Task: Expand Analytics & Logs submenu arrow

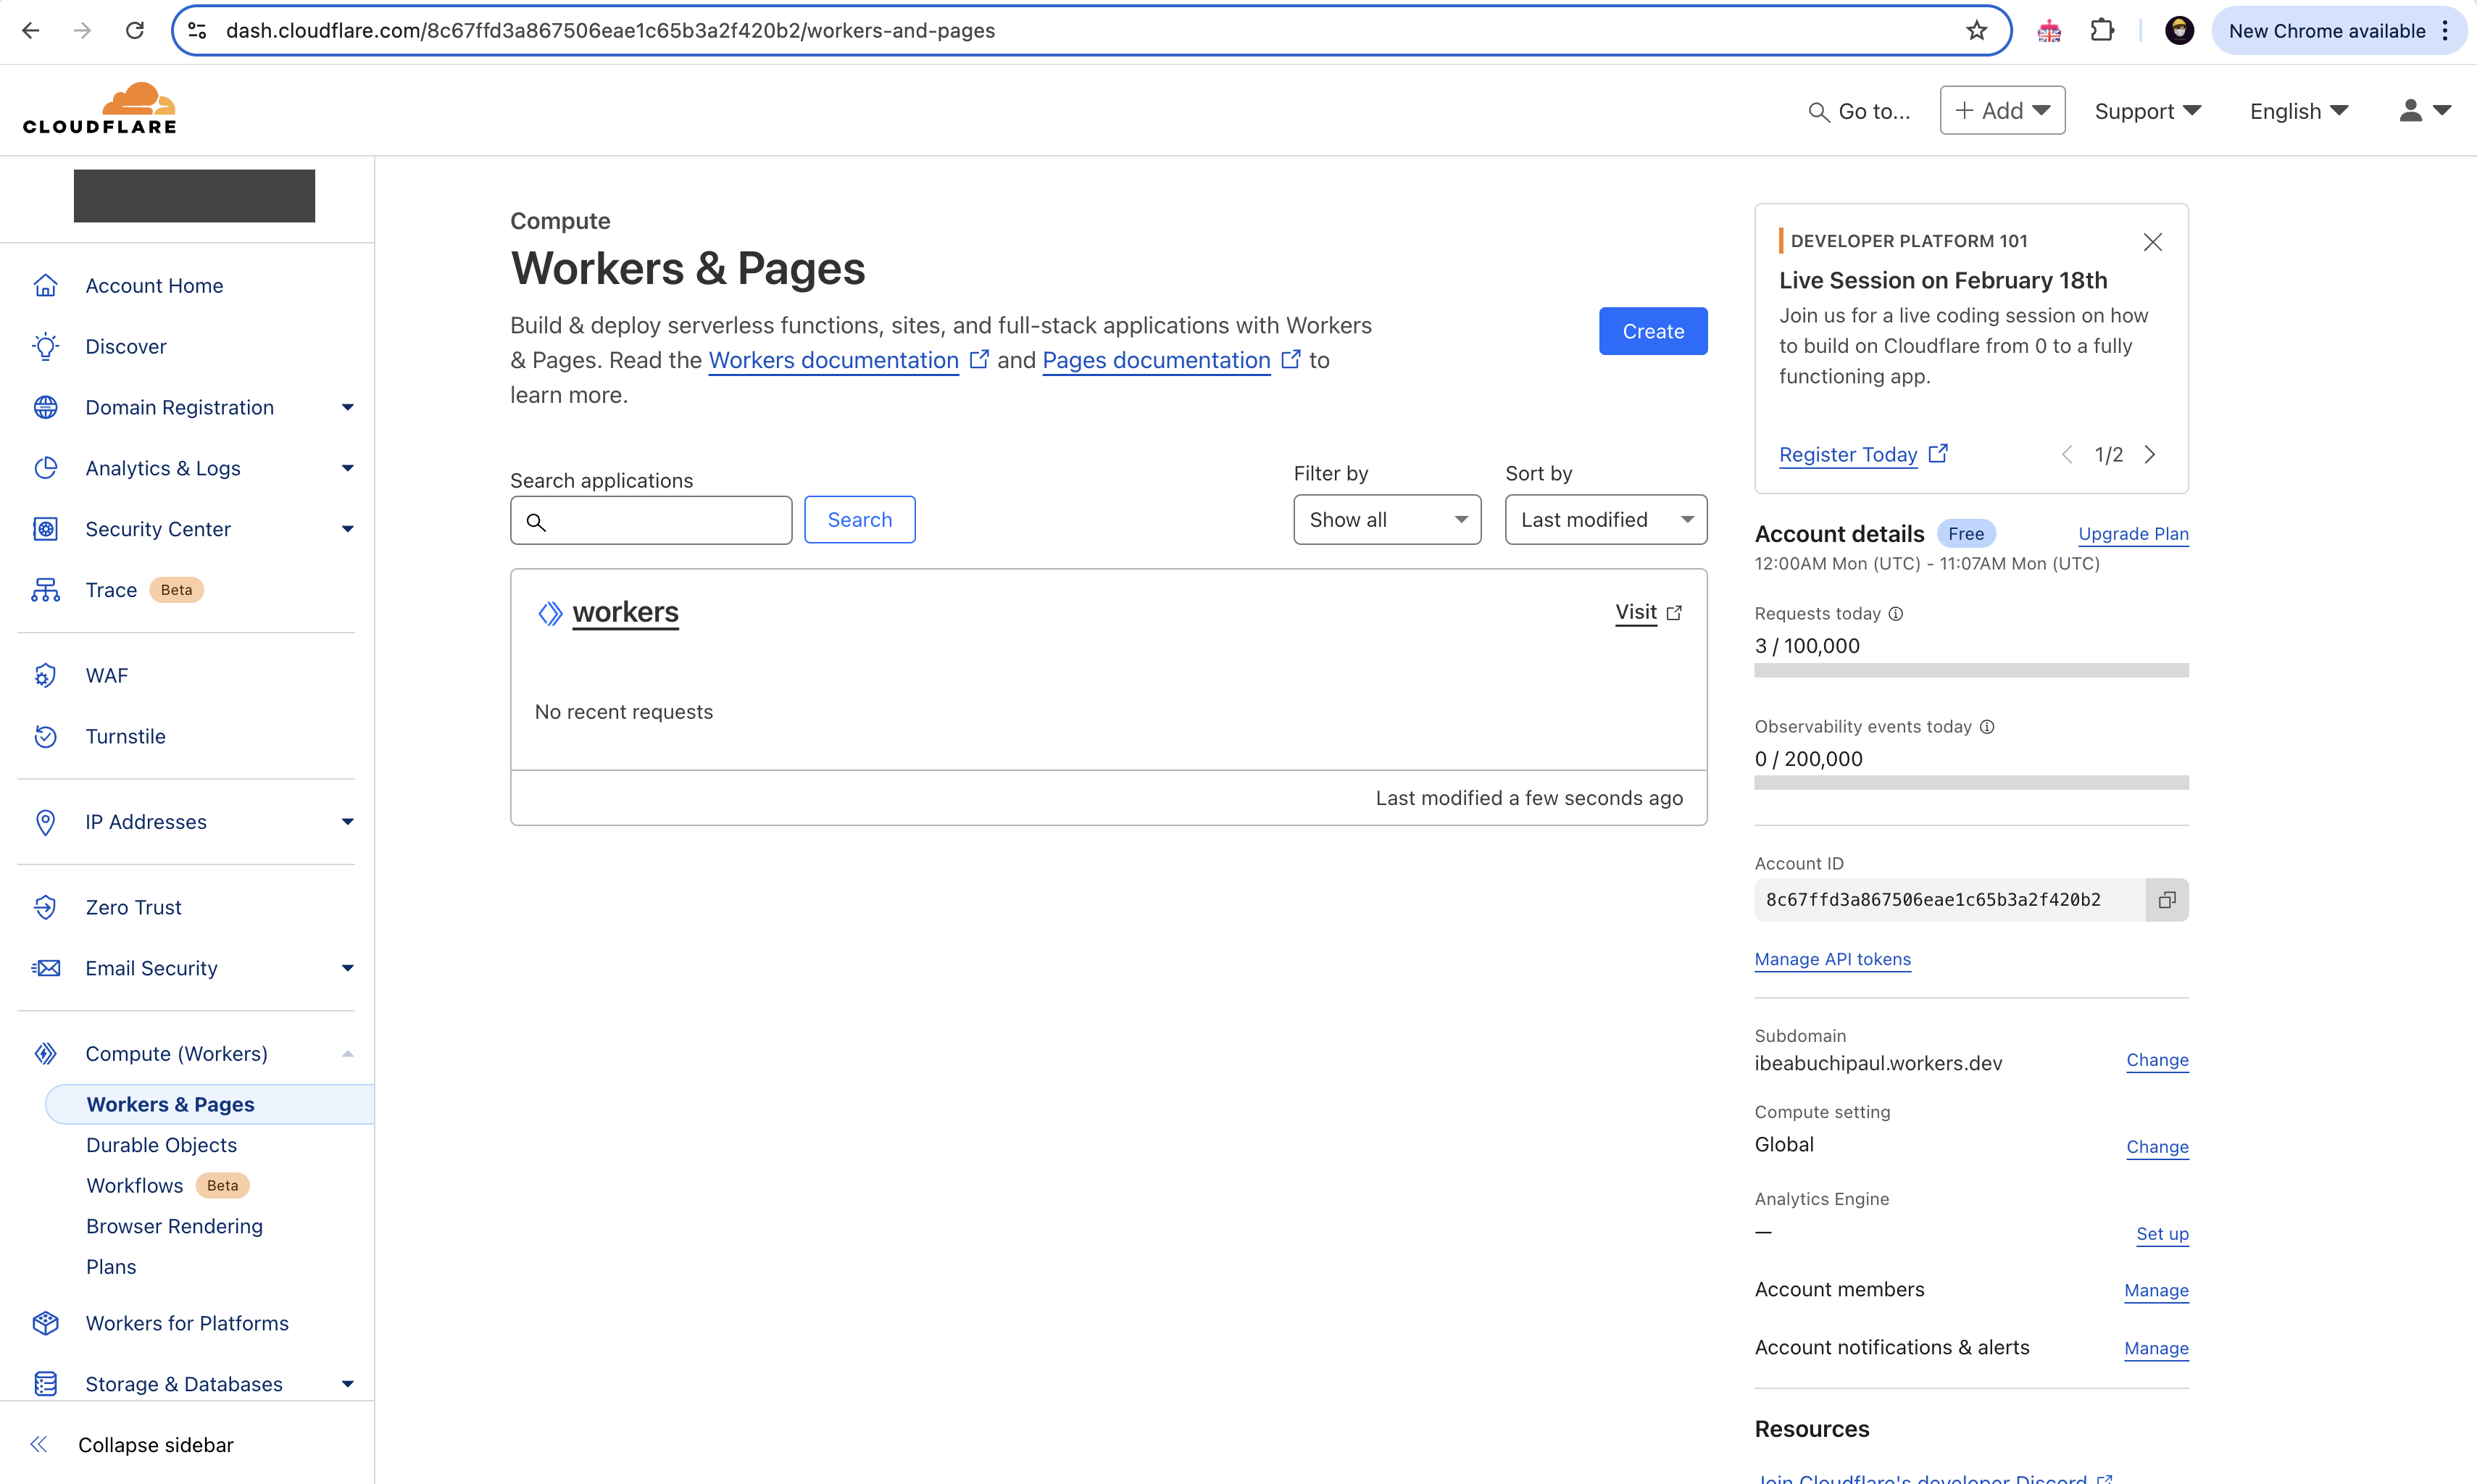Action: [347, 468]
